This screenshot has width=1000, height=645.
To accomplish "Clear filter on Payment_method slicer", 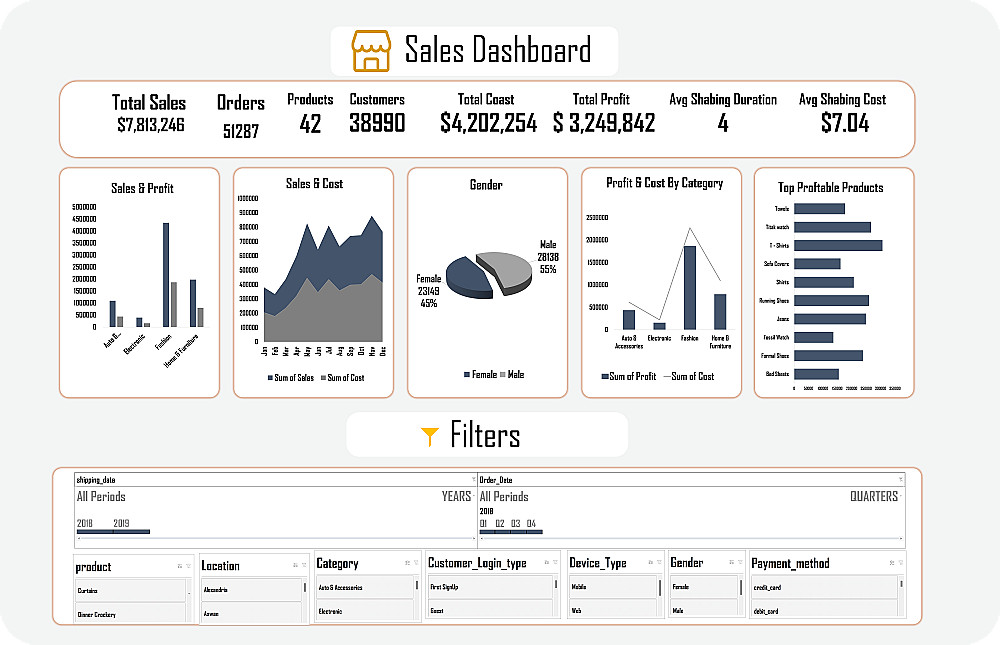I will tap(901, 563).
